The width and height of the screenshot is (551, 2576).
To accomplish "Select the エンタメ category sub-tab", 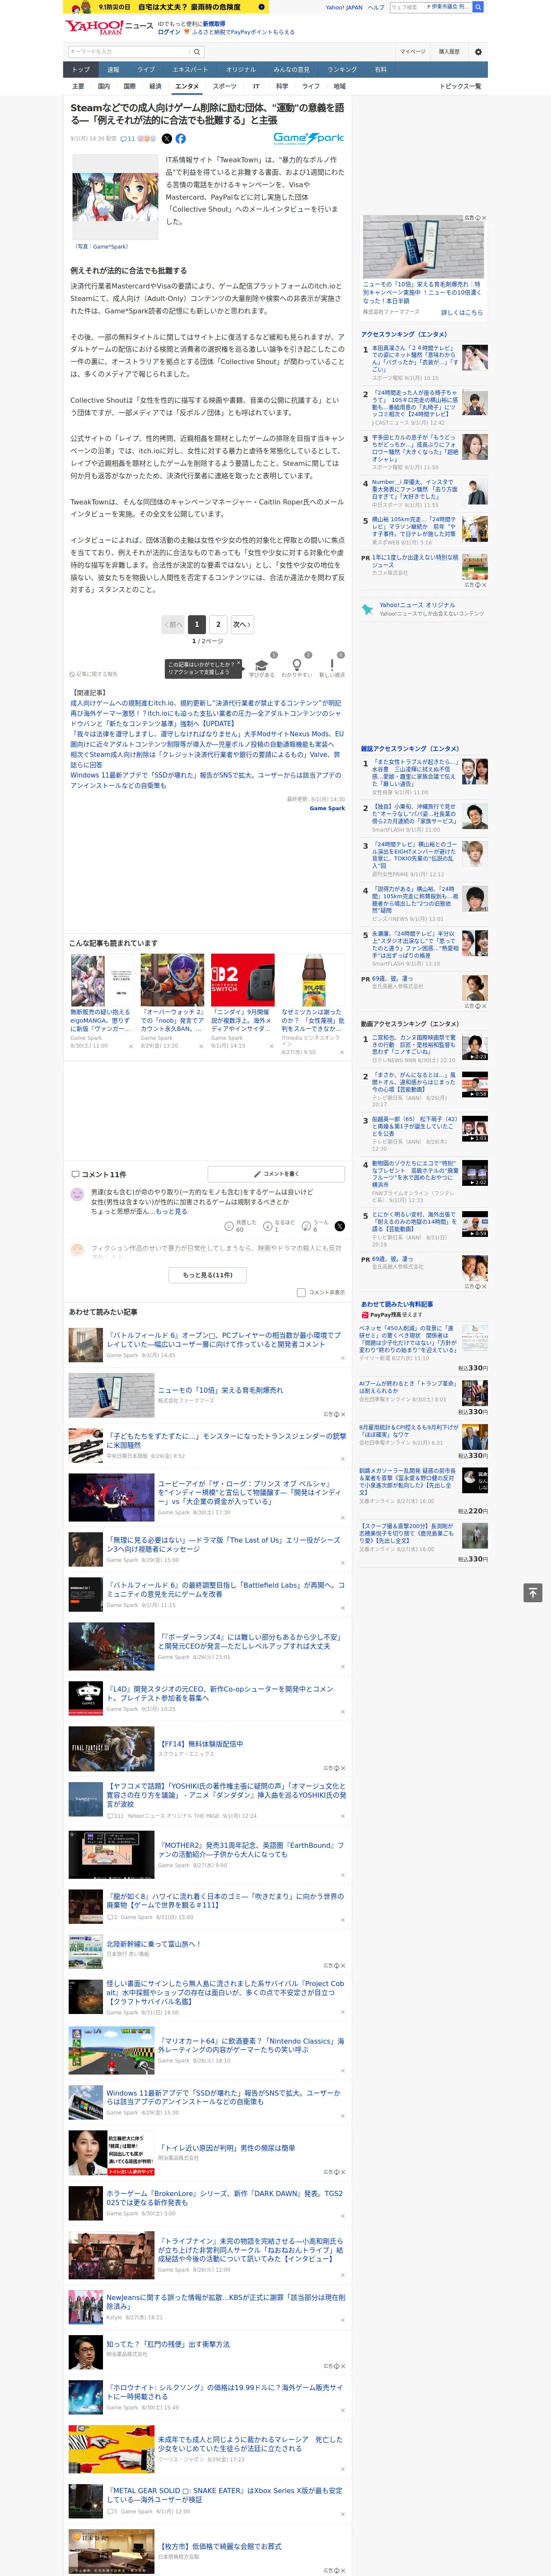I will point(187,86).
